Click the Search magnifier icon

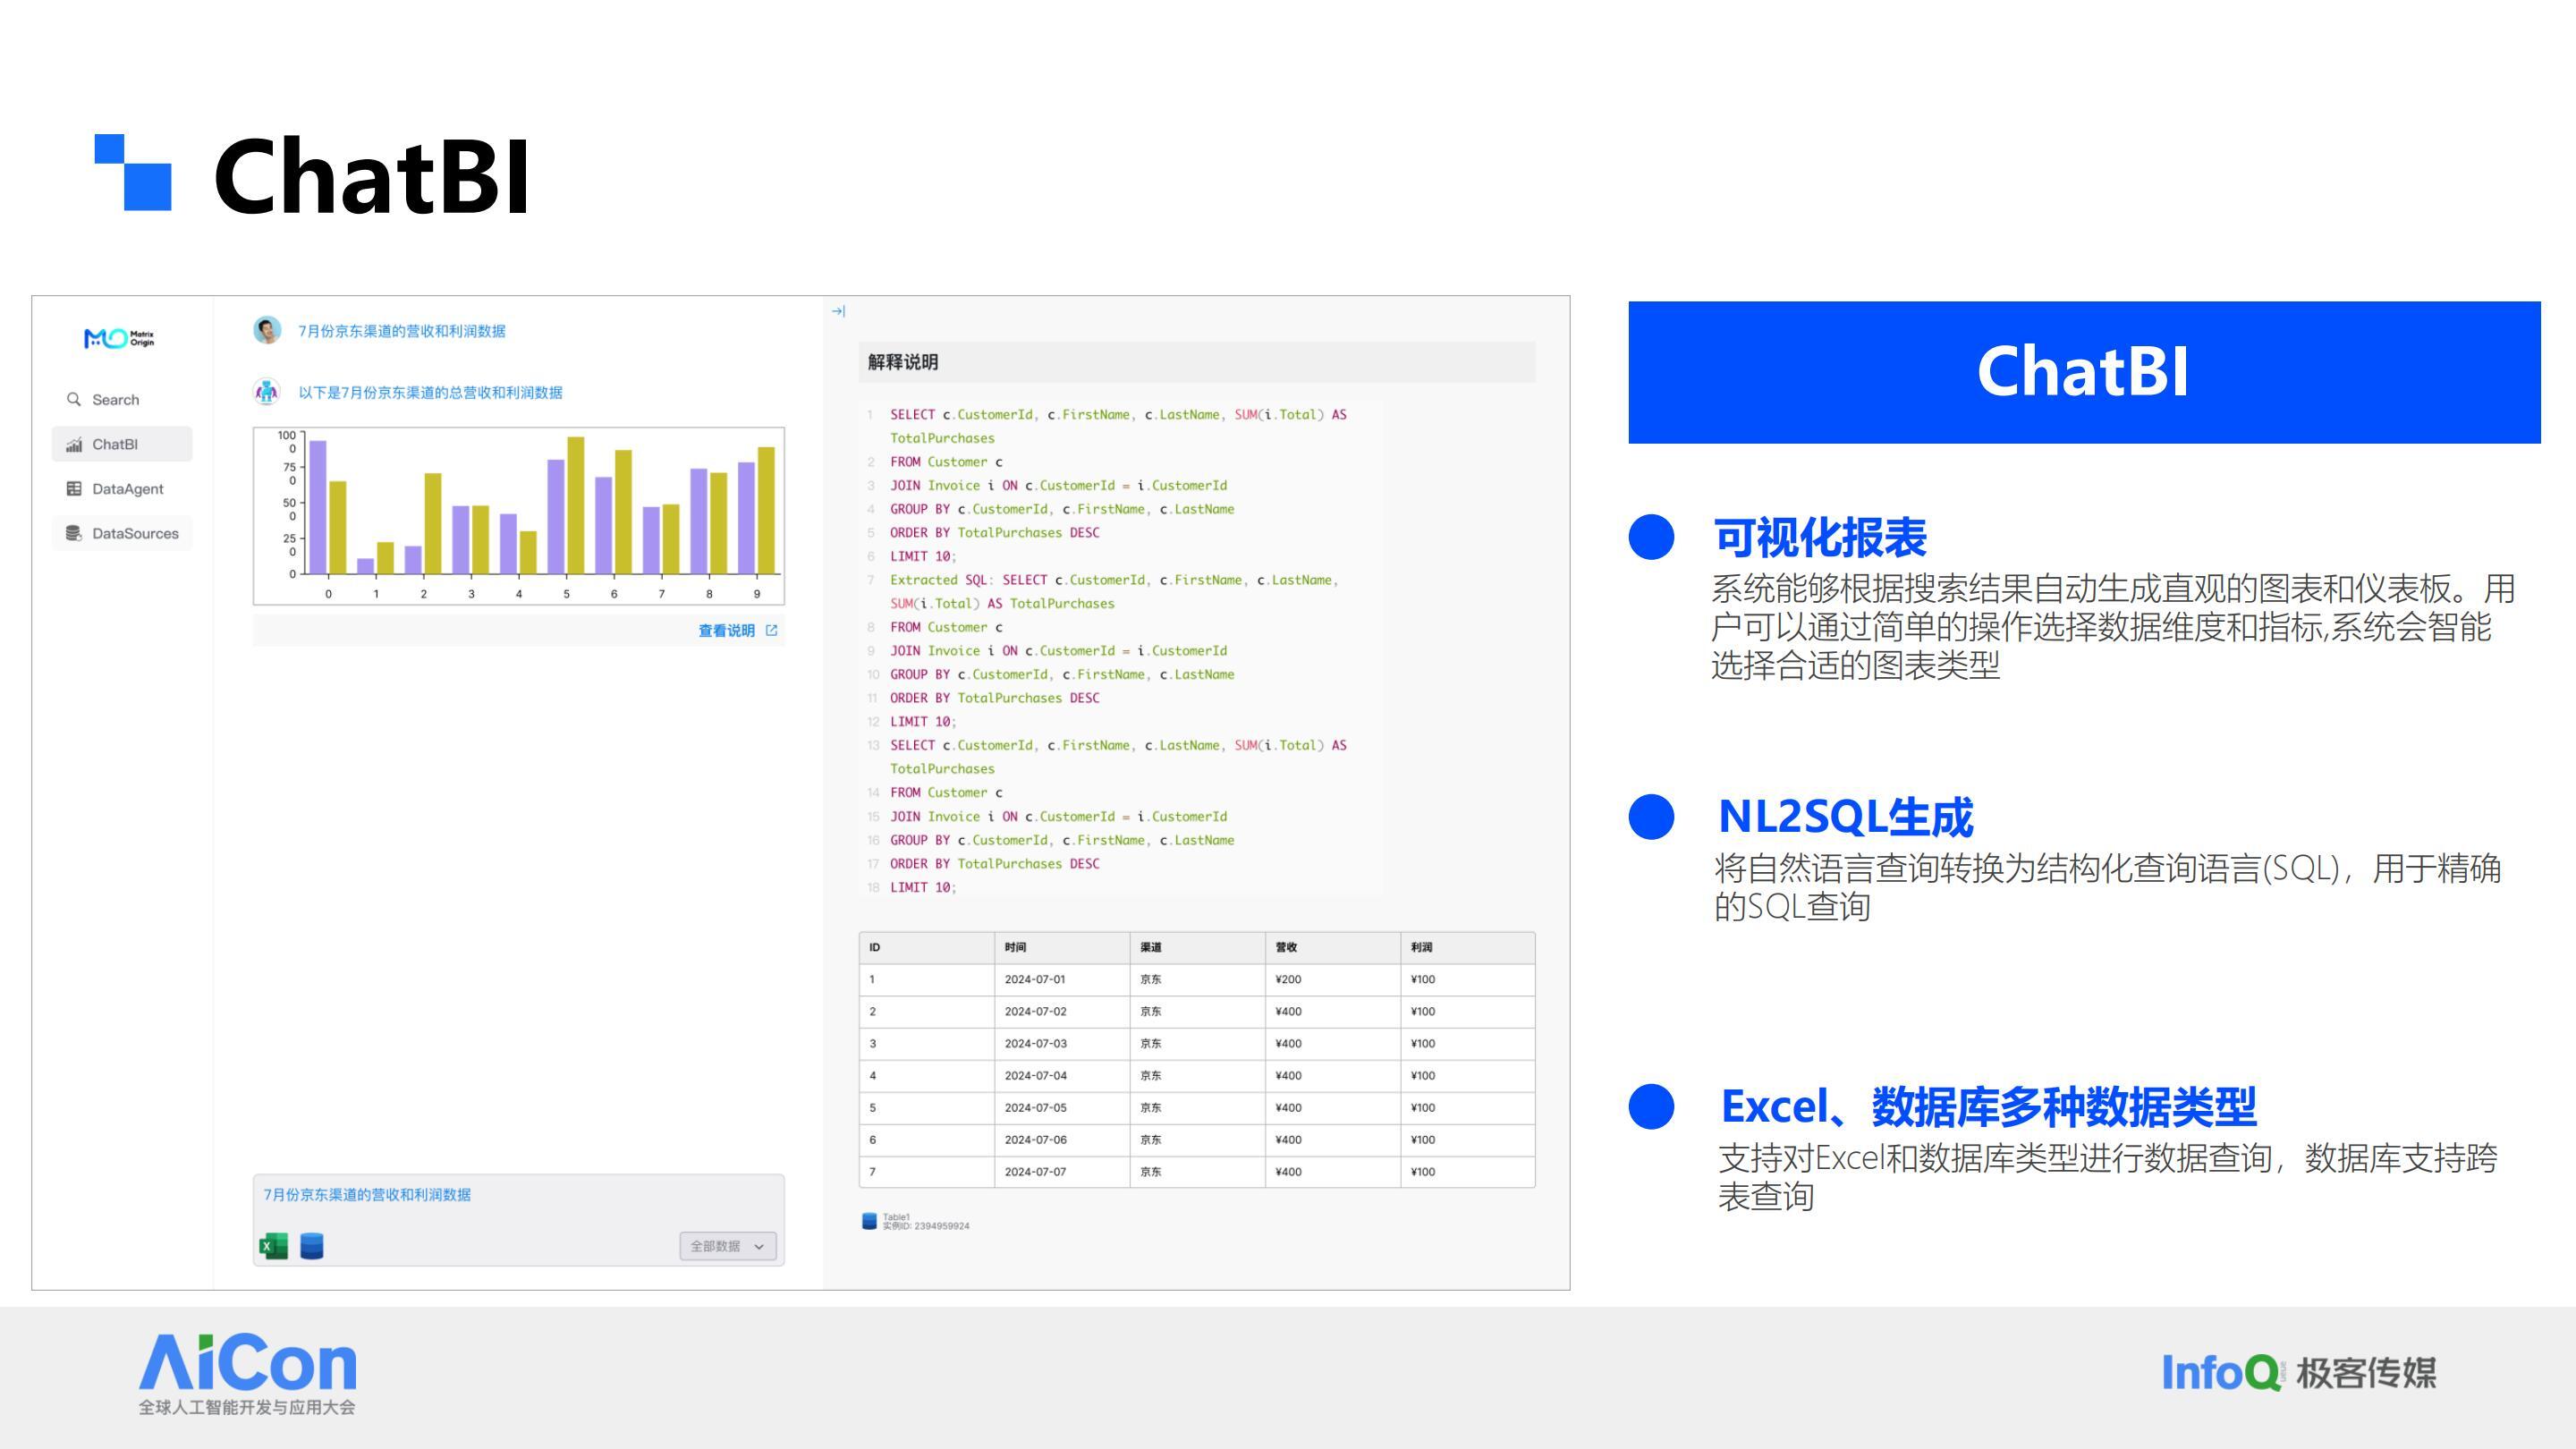pos(74,399)
